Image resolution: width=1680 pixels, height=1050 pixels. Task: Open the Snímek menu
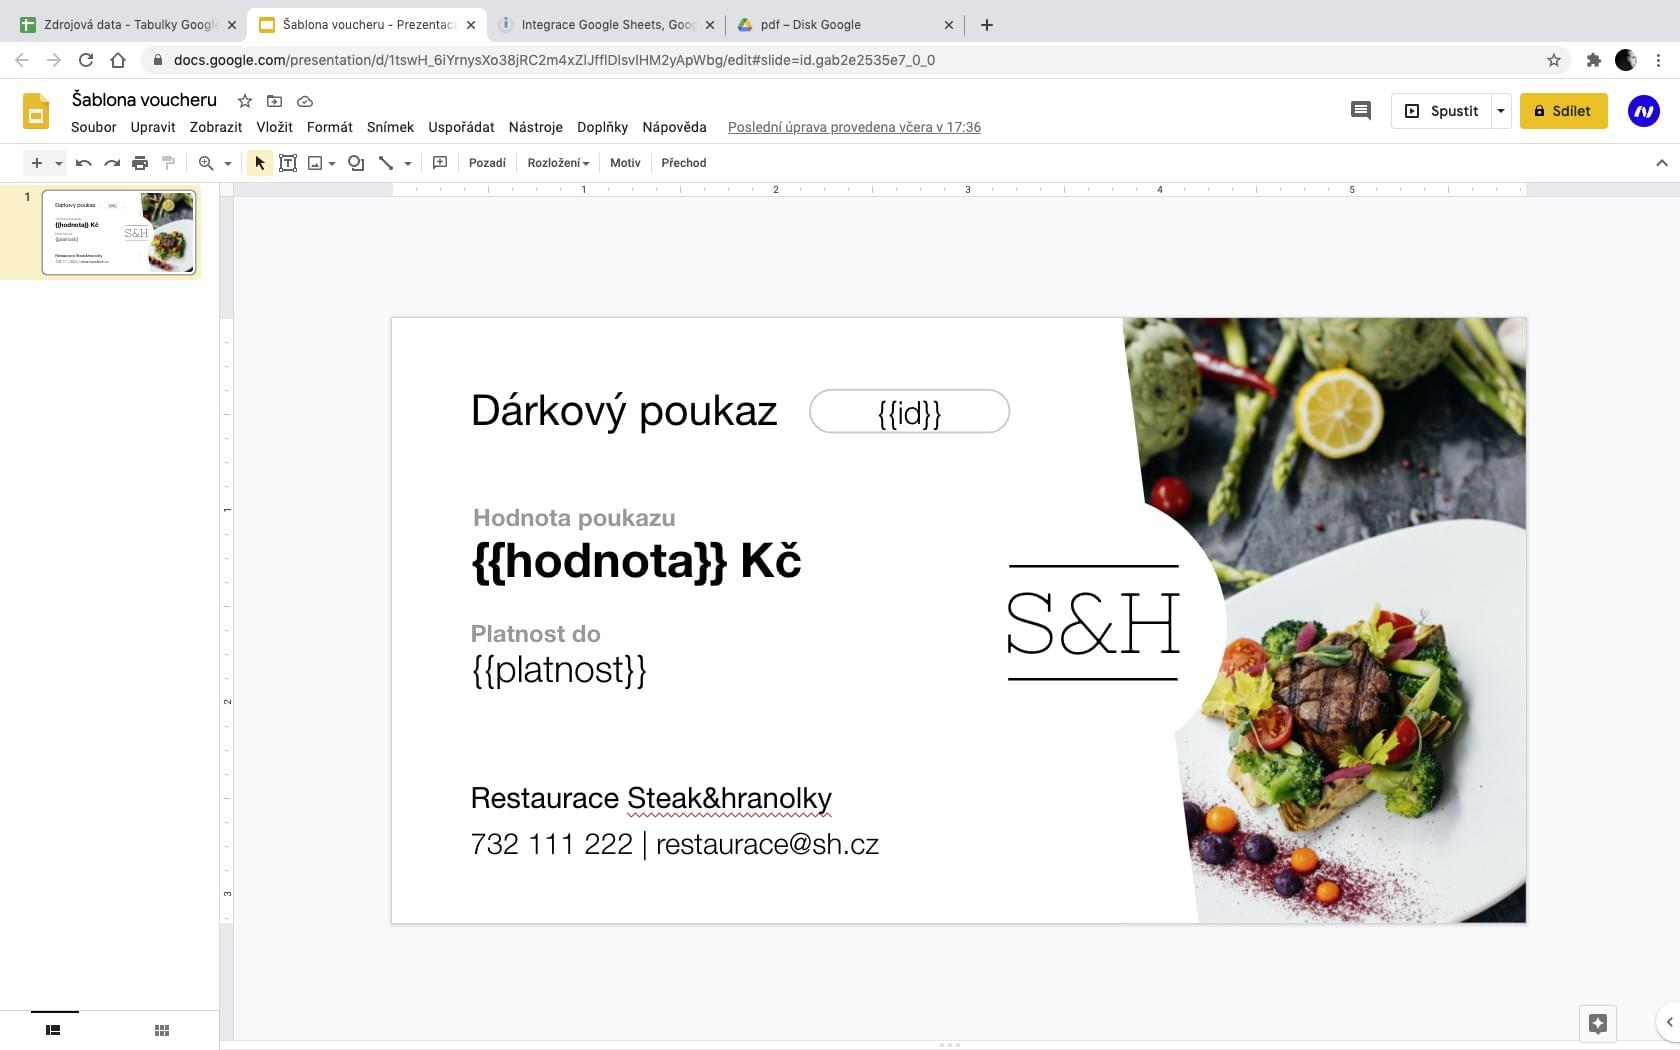(390, 127)
